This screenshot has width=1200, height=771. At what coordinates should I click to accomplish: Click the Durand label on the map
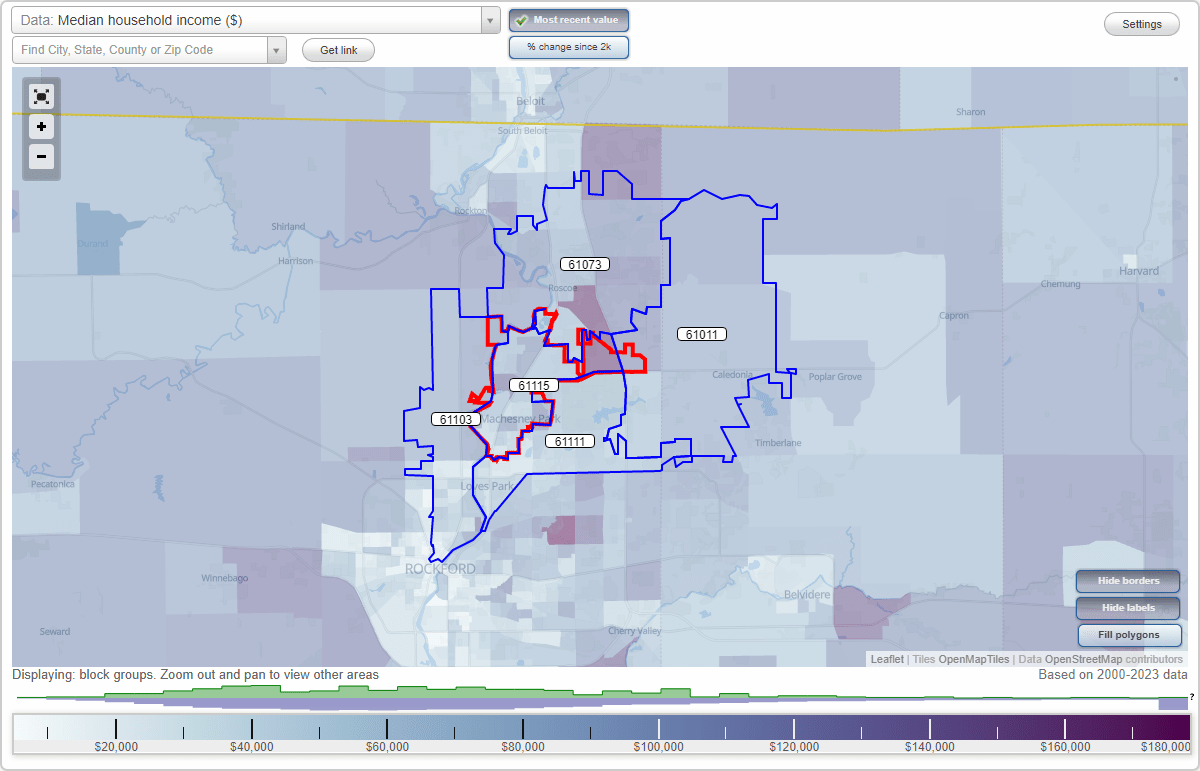tap(92, 244)
